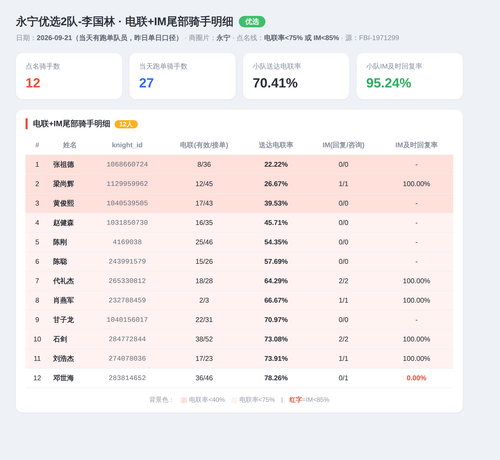Click the 姓名 column header
Viewport: 500px width, 460px height.
pos(70,145)
